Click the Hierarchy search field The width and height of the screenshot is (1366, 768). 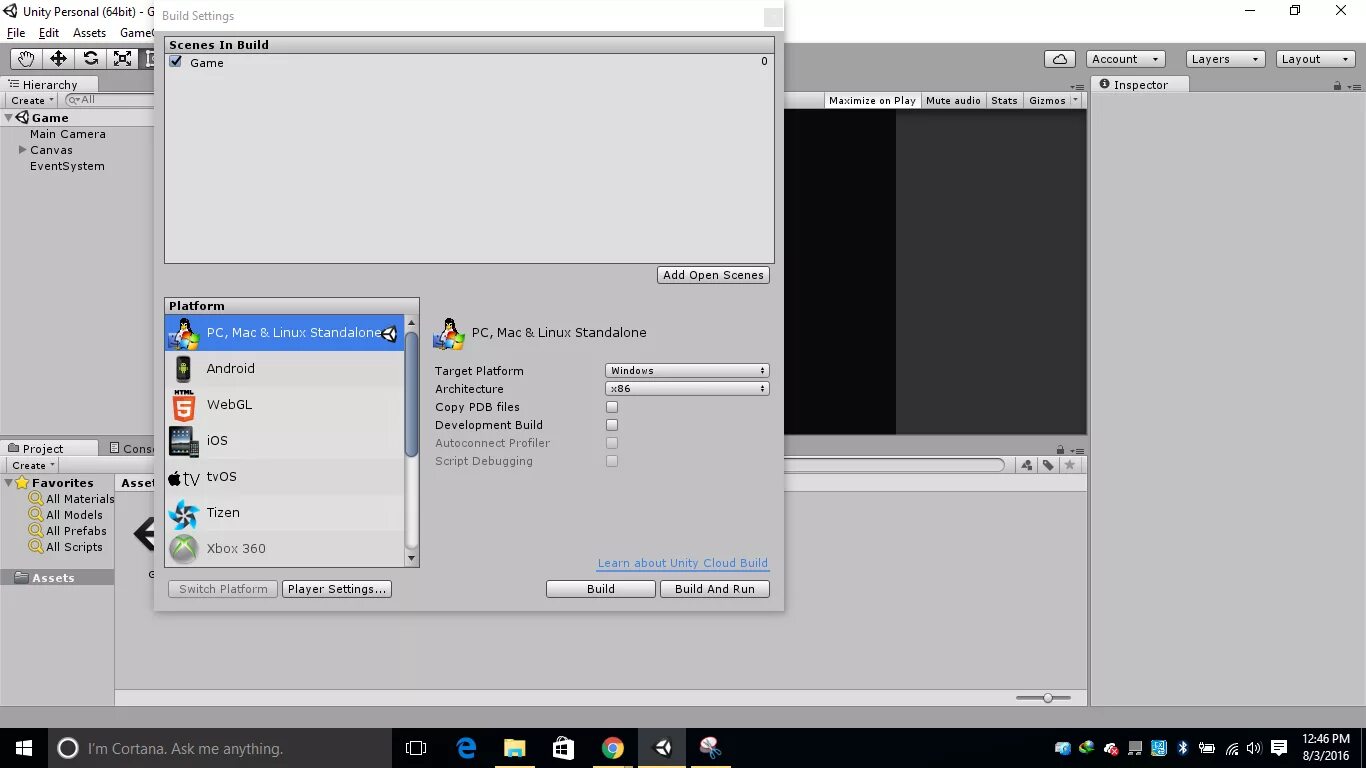(x=108, y=100)
